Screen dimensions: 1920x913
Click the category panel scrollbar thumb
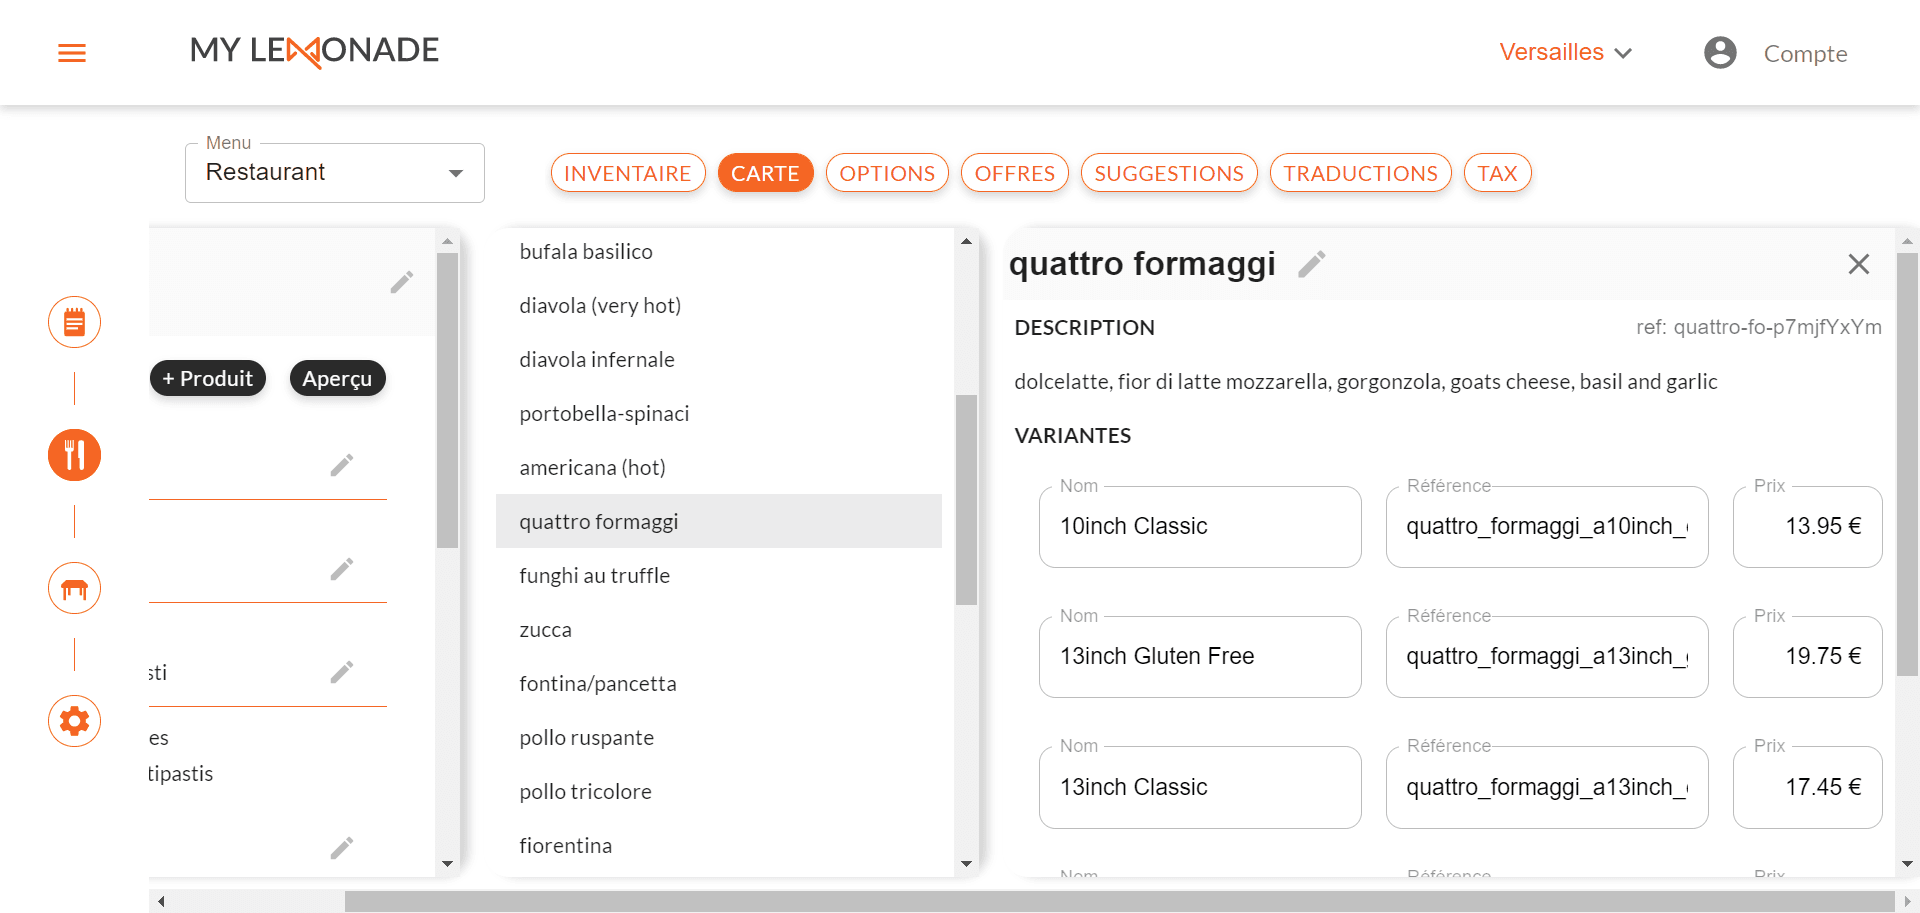(447, 400)
